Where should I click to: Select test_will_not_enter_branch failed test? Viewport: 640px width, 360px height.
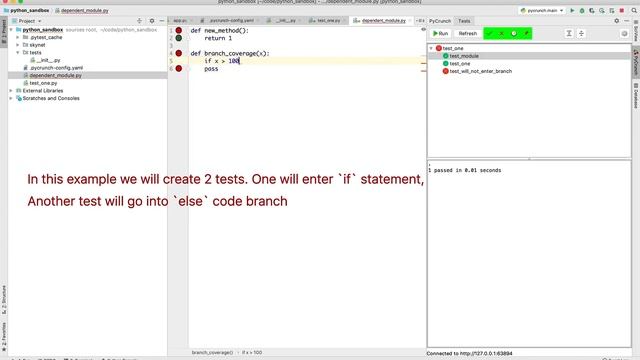coord(480,71)
